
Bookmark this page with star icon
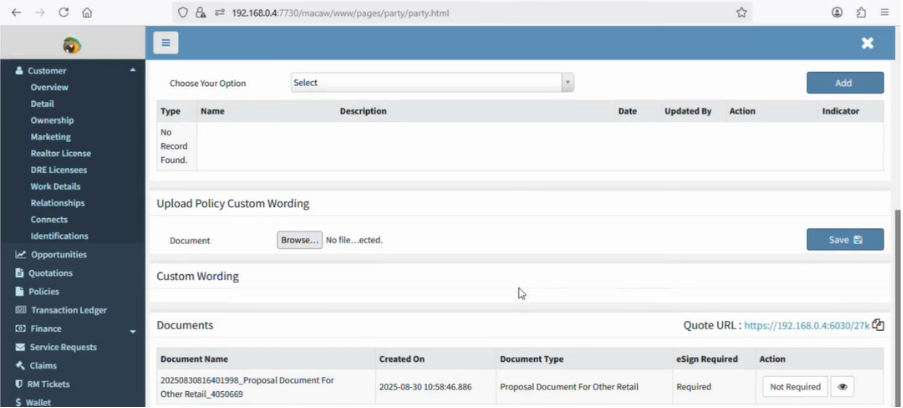click(x=741, y=12)
